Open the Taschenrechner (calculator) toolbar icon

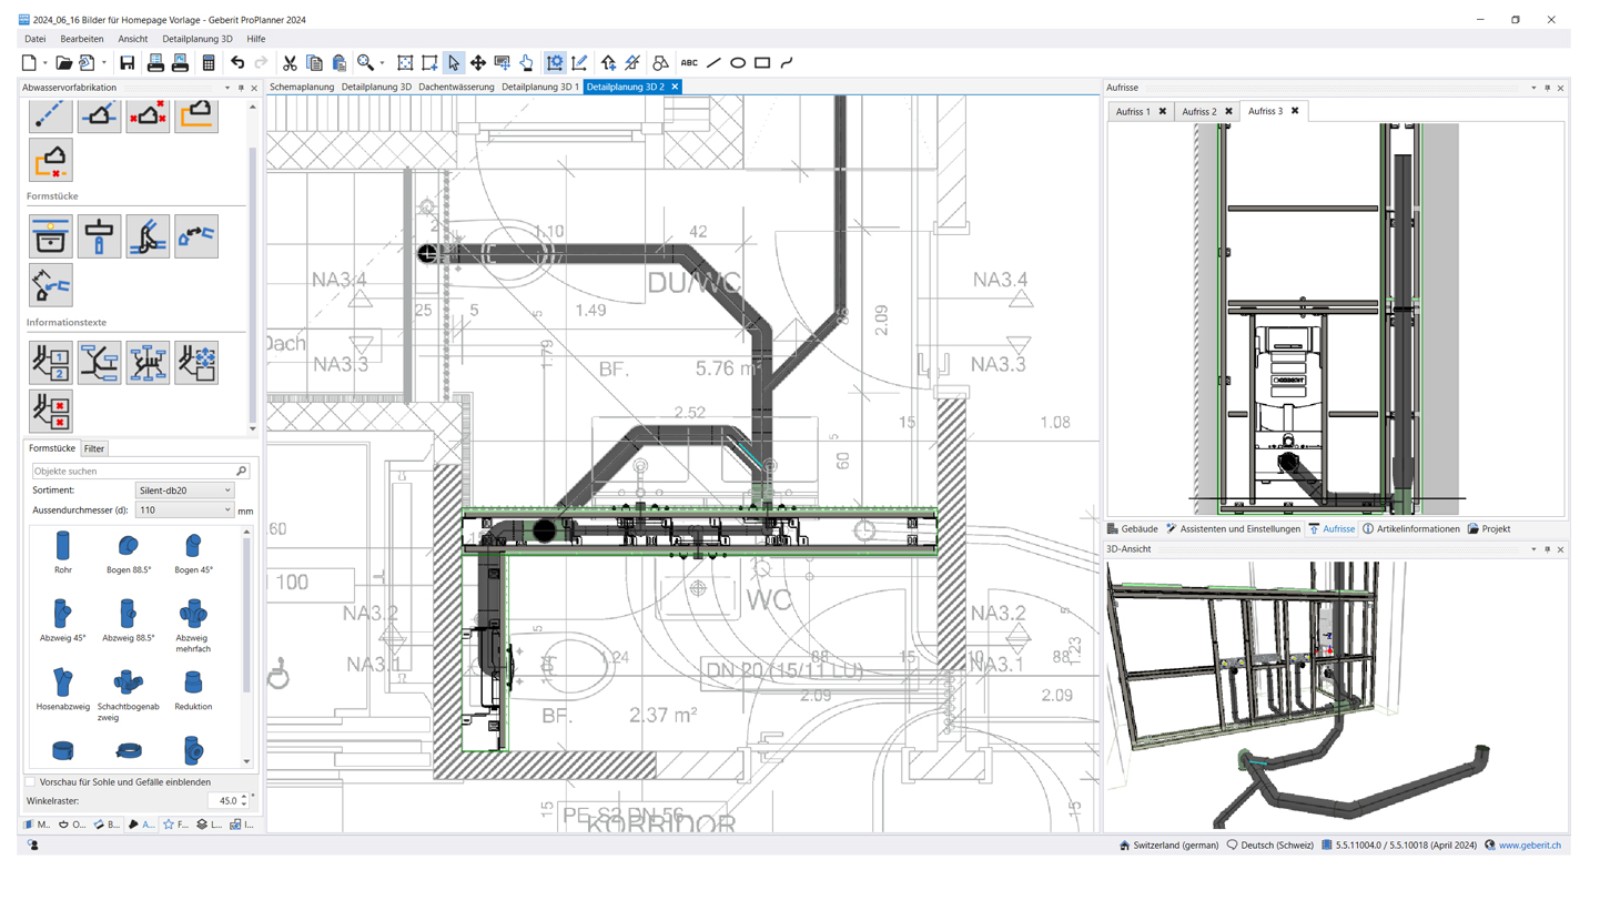pos(208,61)
